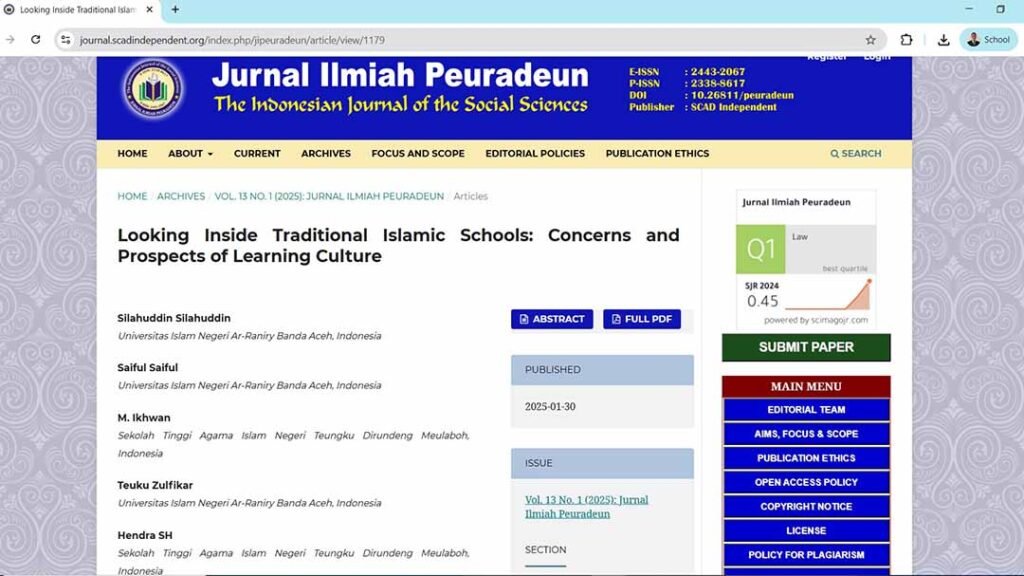Go to FOCUS AND SCOPE page
The width and height of the screenshot is (1024, 576).
coord(418,154)
